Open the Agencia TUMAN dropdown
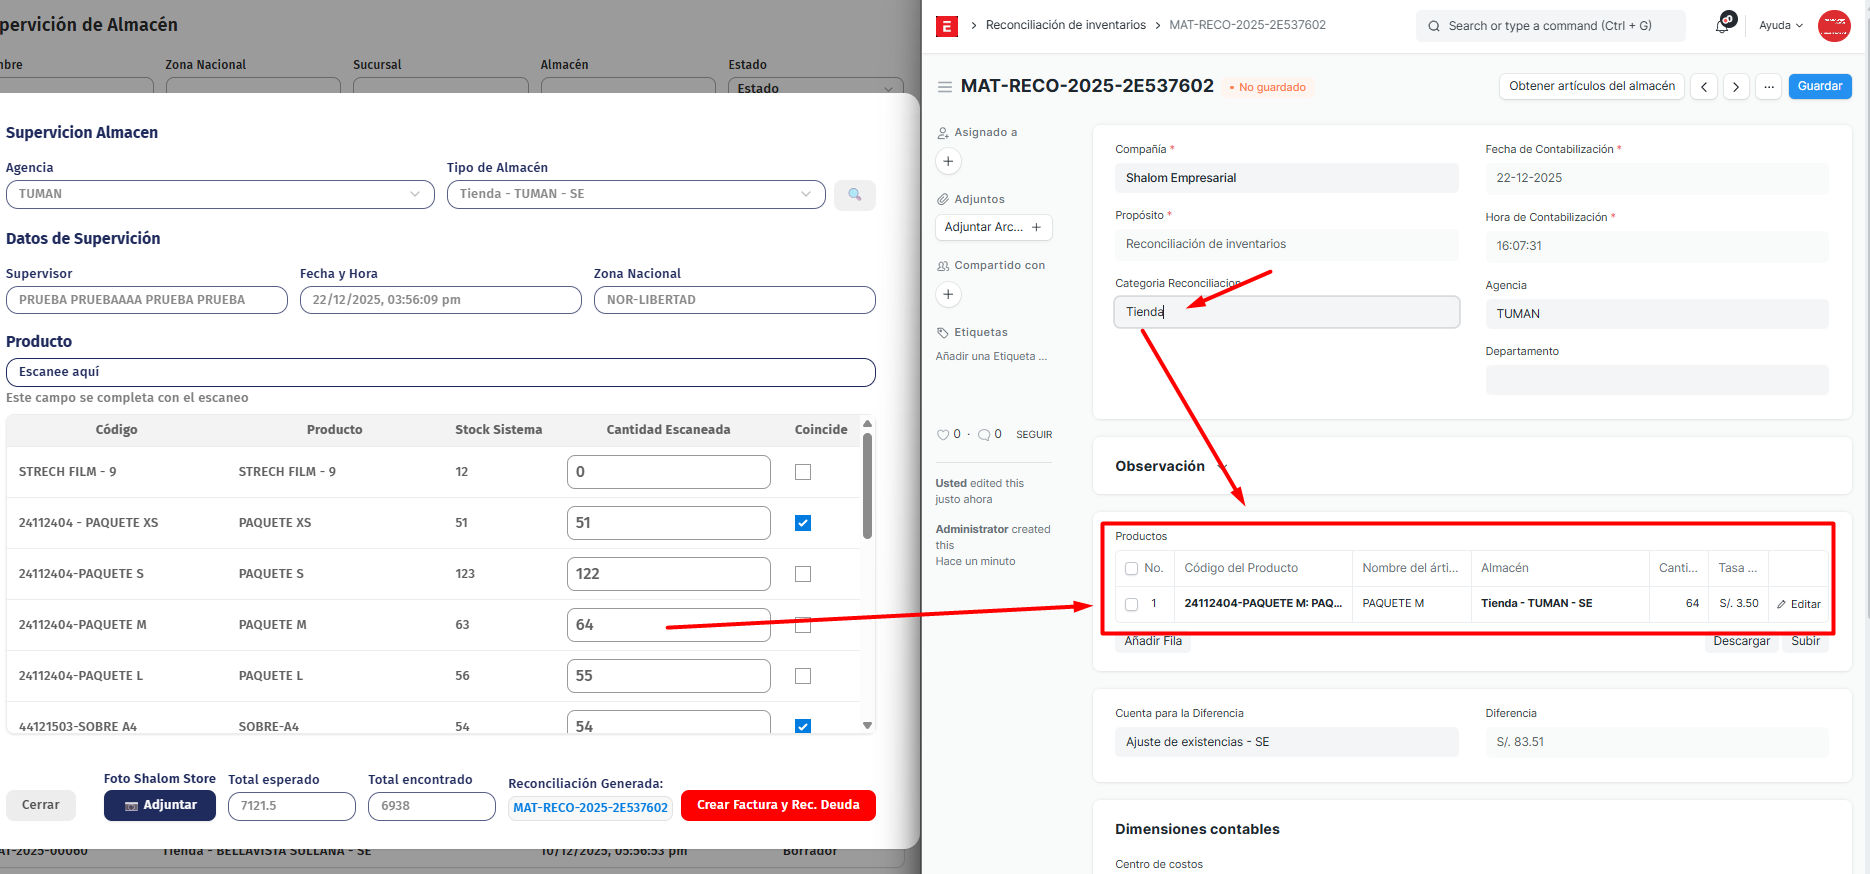 pos(220,194)
